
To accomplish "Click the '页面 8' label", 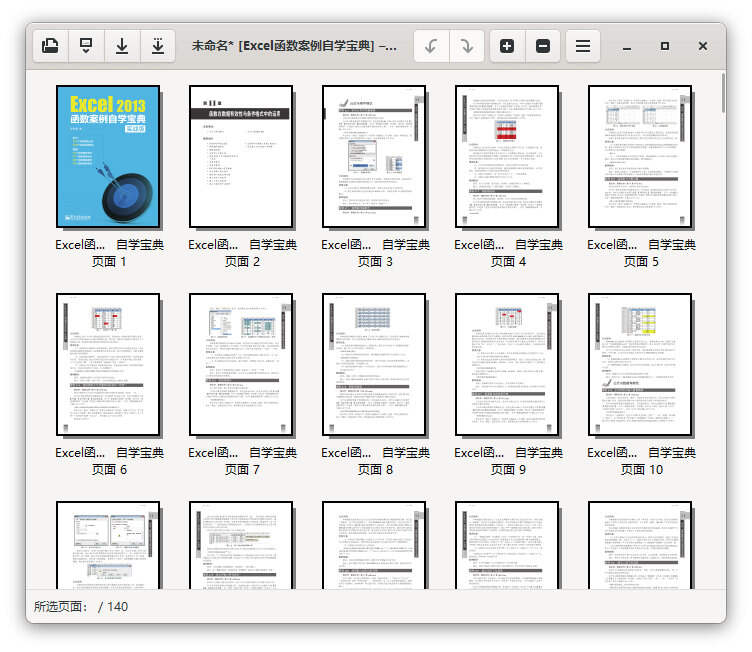I will [376, 470].
